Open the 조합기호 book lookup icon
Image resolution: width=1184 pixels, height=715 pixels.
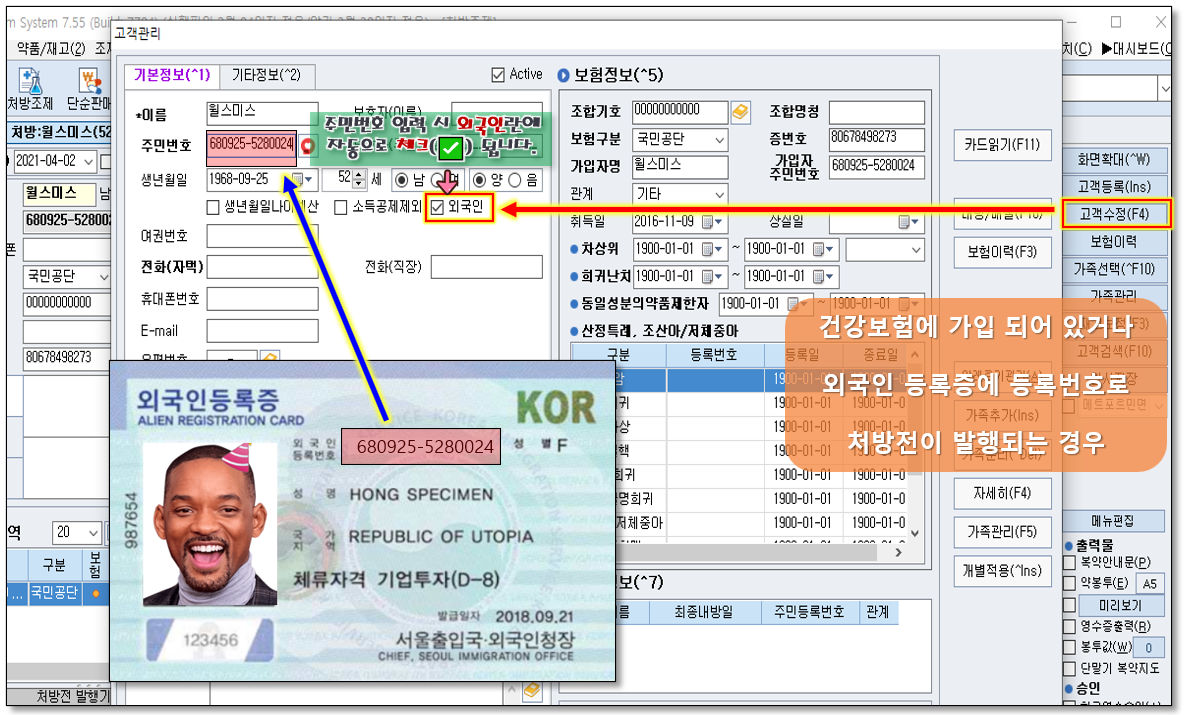click(740, 111)
